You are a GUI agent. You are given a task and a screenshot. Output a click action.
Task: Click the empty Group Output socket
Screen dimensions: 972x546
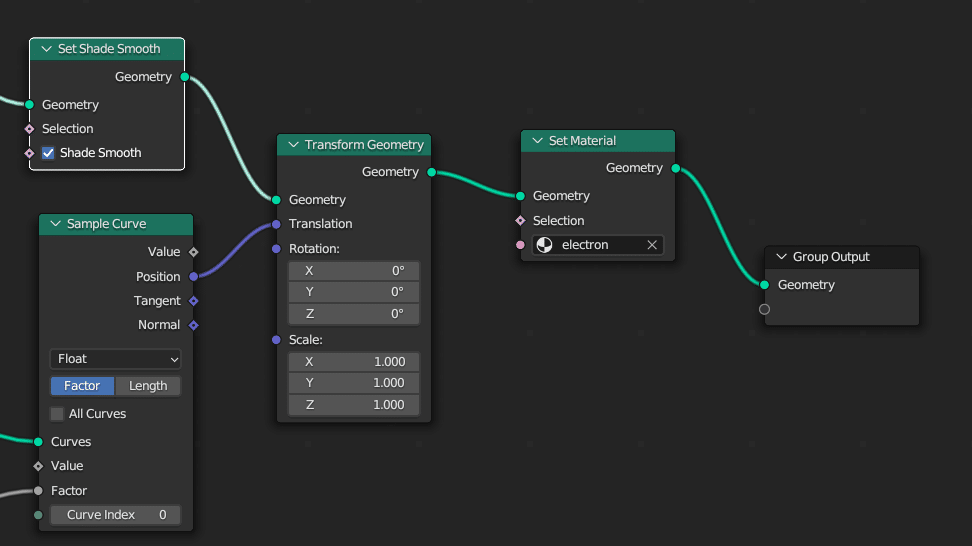[x=765, y=309]
